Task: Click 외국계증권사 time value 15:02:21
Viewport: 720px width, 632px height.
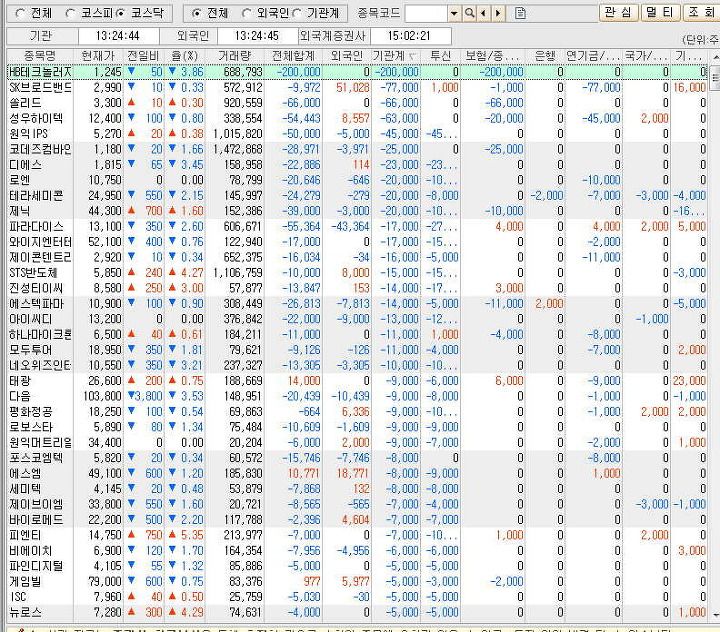Action: pos(409,35)
